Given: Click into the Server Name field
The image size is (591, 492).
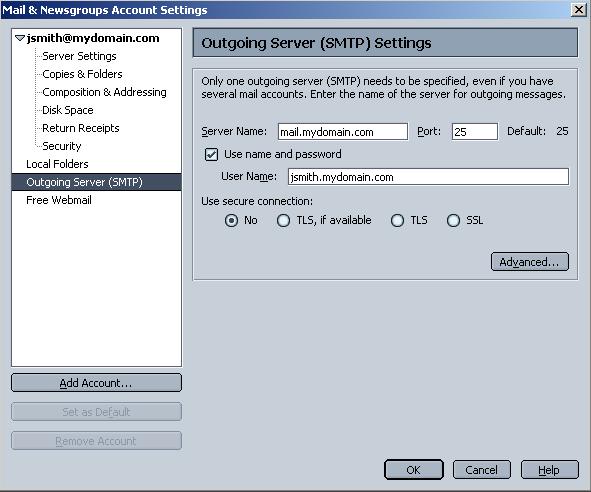Looking at the screenshot, I should tap(343, 132).
